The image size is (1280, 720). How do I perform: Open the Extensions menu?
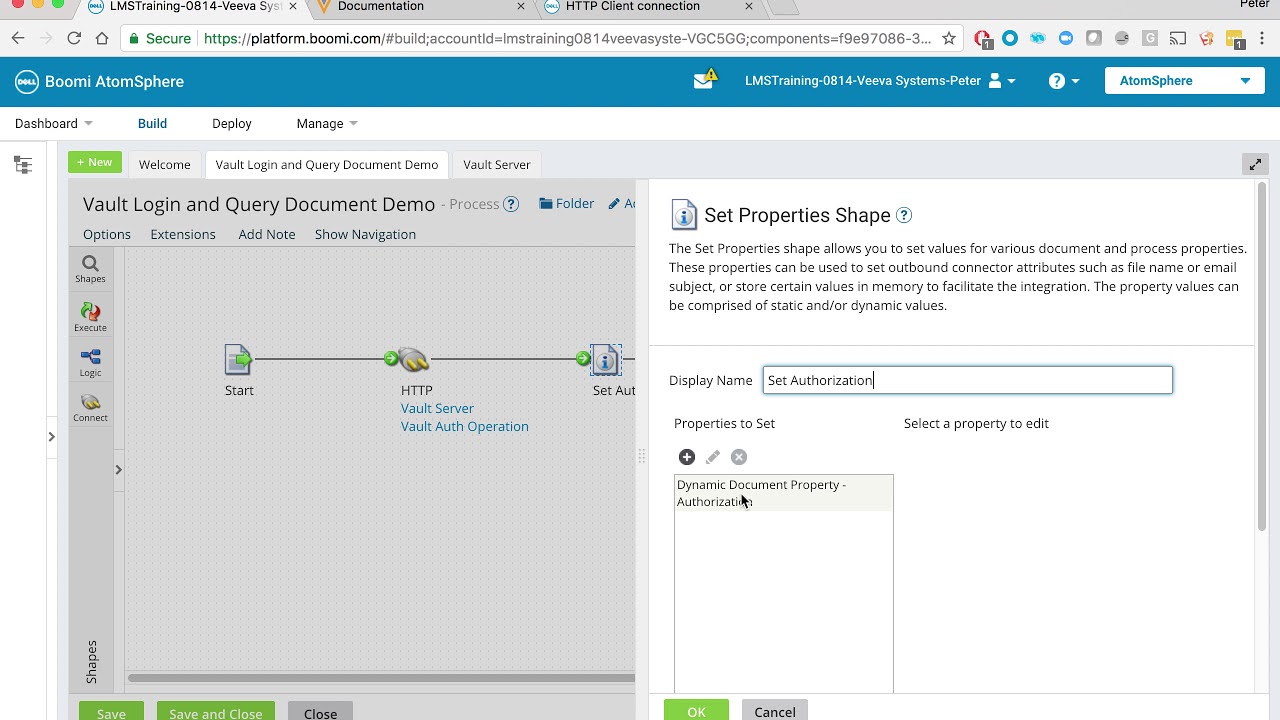[x=183, y=234]
